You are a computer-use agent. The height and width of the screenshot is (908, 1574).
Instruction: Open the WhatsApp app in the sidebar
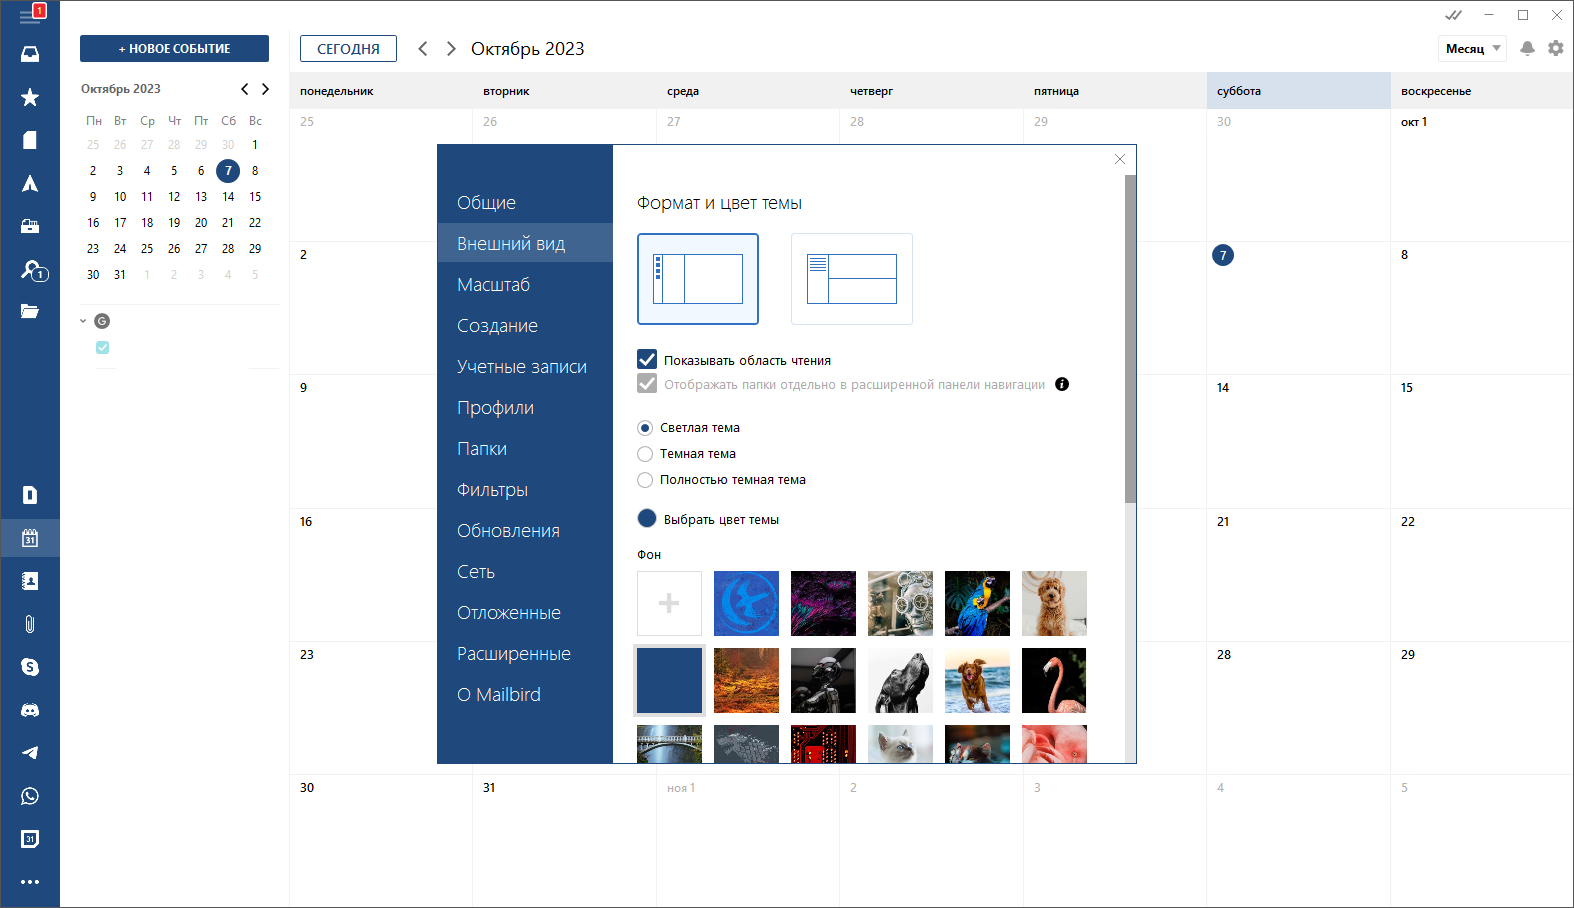[30, 796]
